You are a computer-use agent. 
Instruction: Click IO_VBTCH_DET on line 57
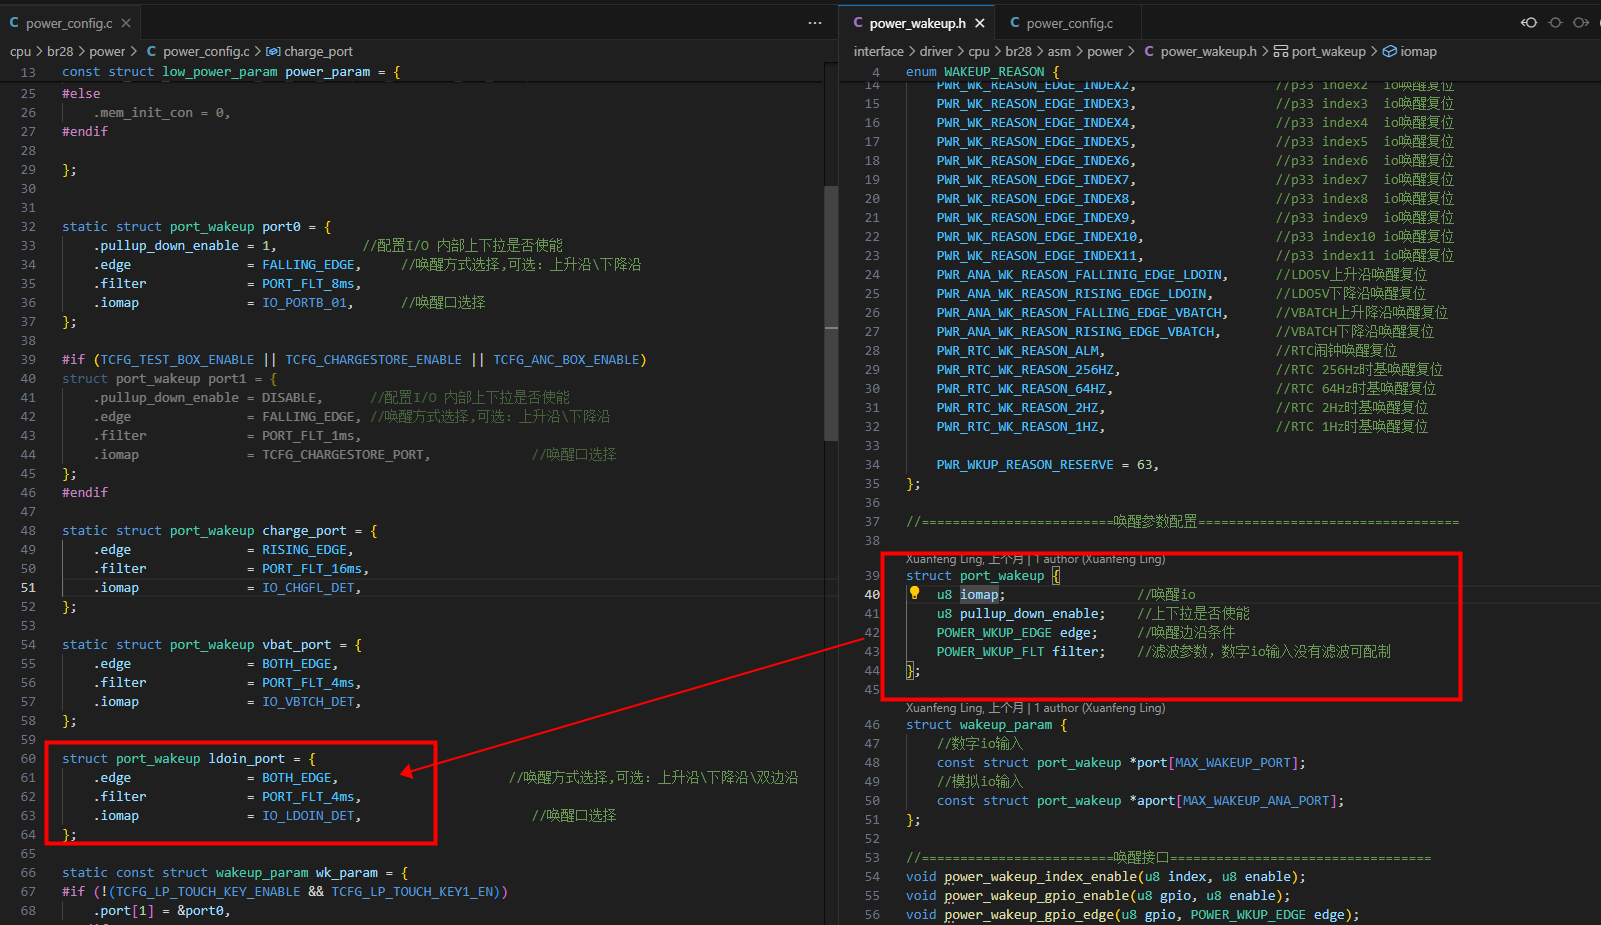(x=308, y=702)
